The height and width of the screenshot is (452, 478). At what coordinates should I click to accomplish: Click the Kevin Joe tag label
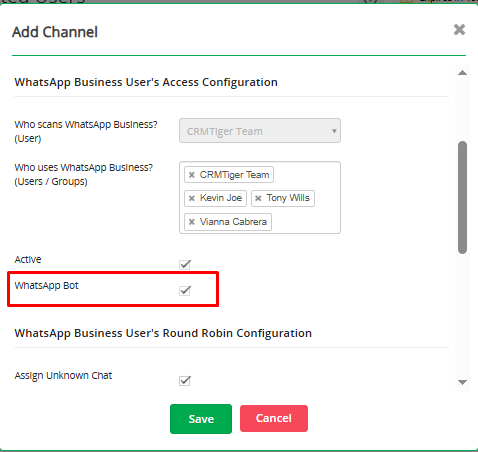221,198
